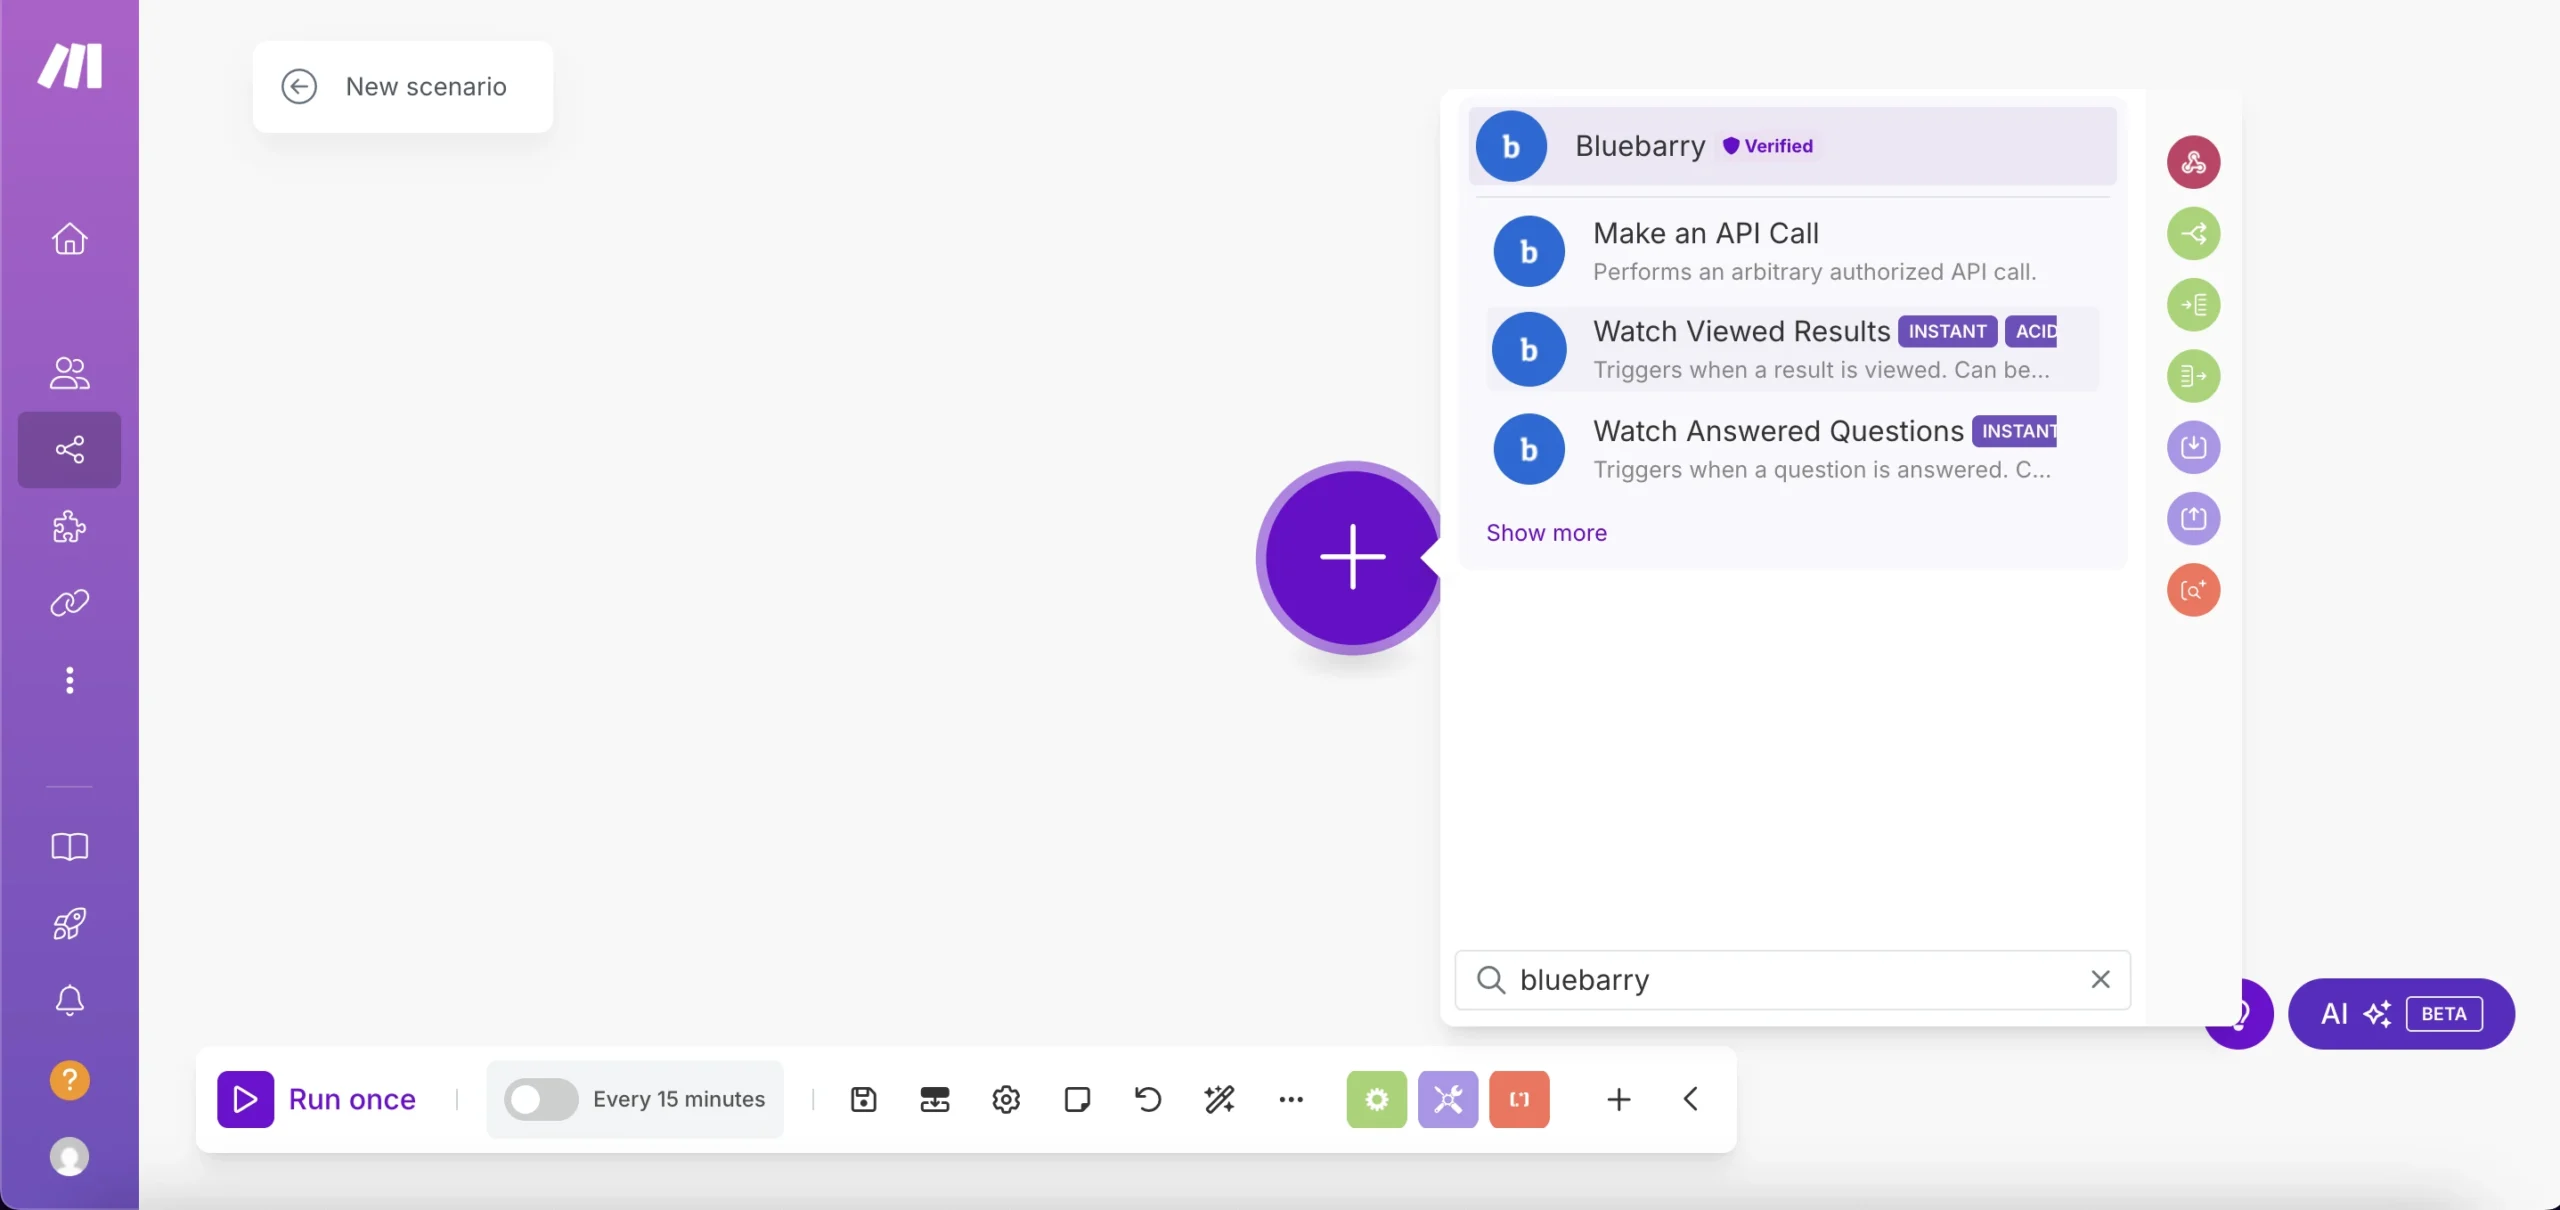Undo with the curved arrow icon

[1148, 1100]
